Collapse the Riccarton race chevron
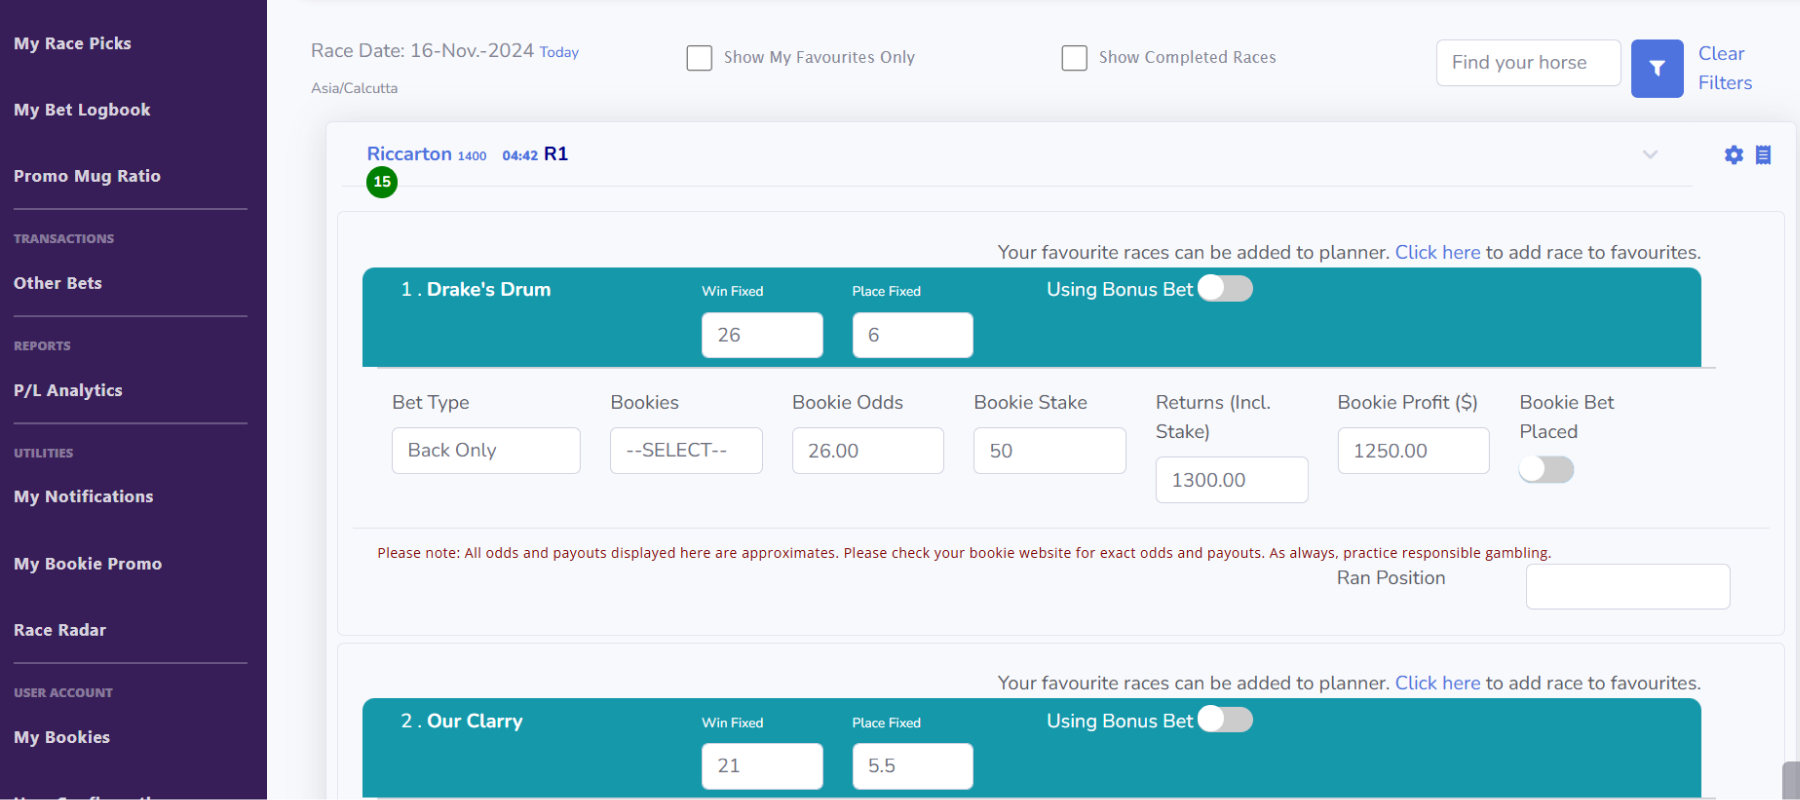 1650,154
